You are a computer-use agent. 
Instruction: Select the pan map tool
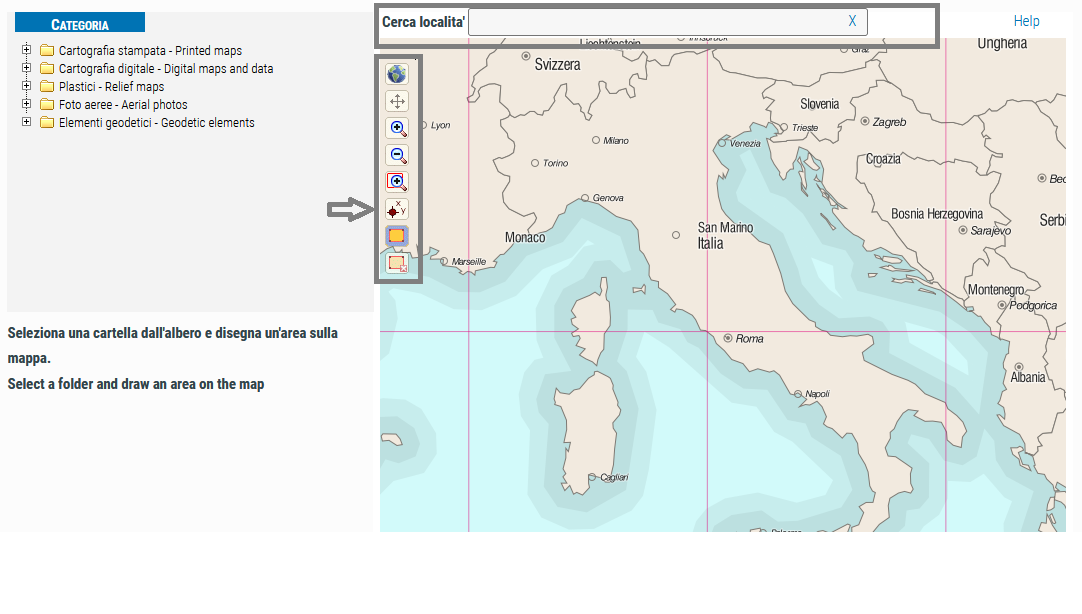397,101
